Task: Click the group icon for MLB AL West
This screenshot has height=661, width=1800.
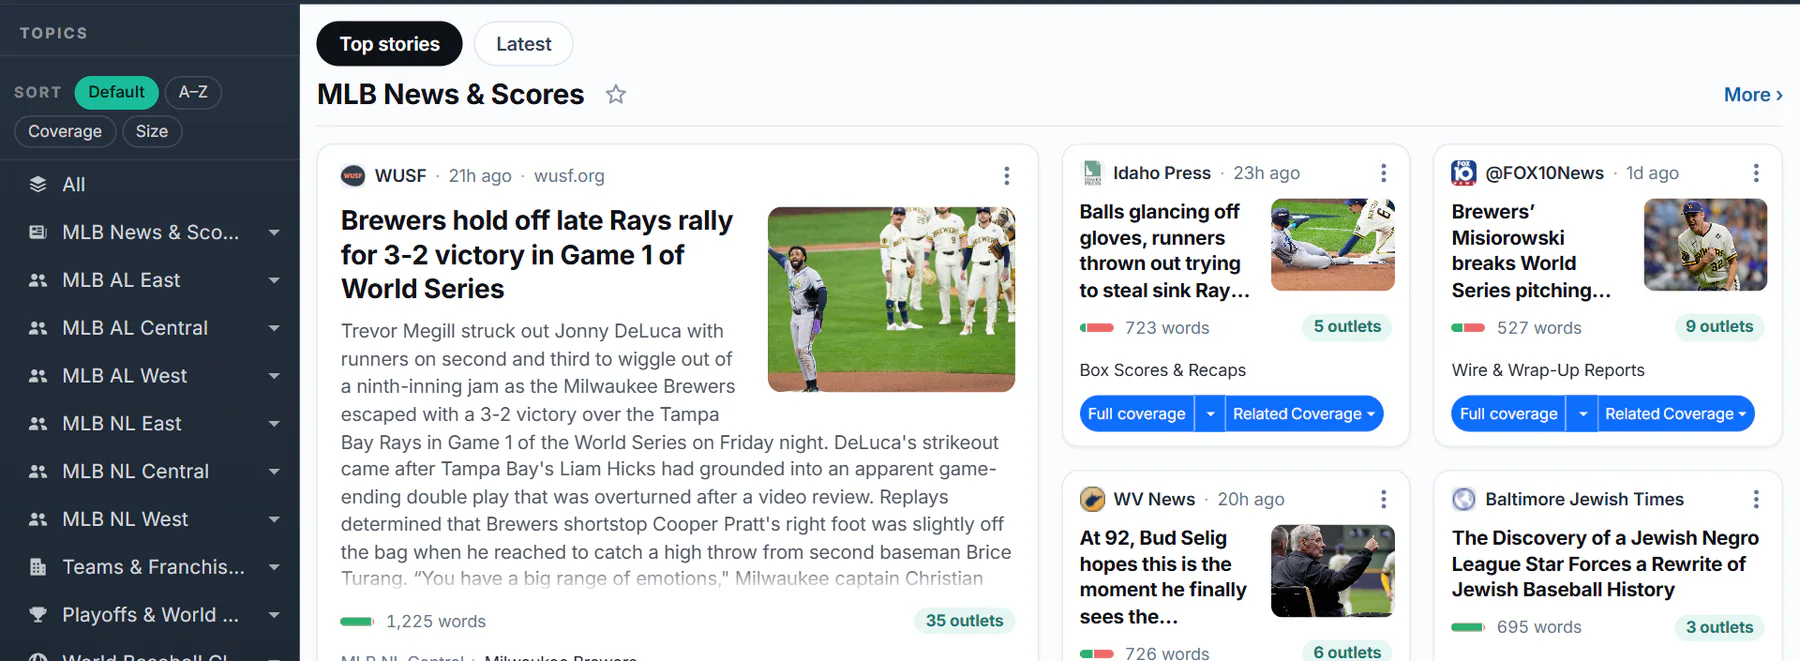Action: pos(38,376)
